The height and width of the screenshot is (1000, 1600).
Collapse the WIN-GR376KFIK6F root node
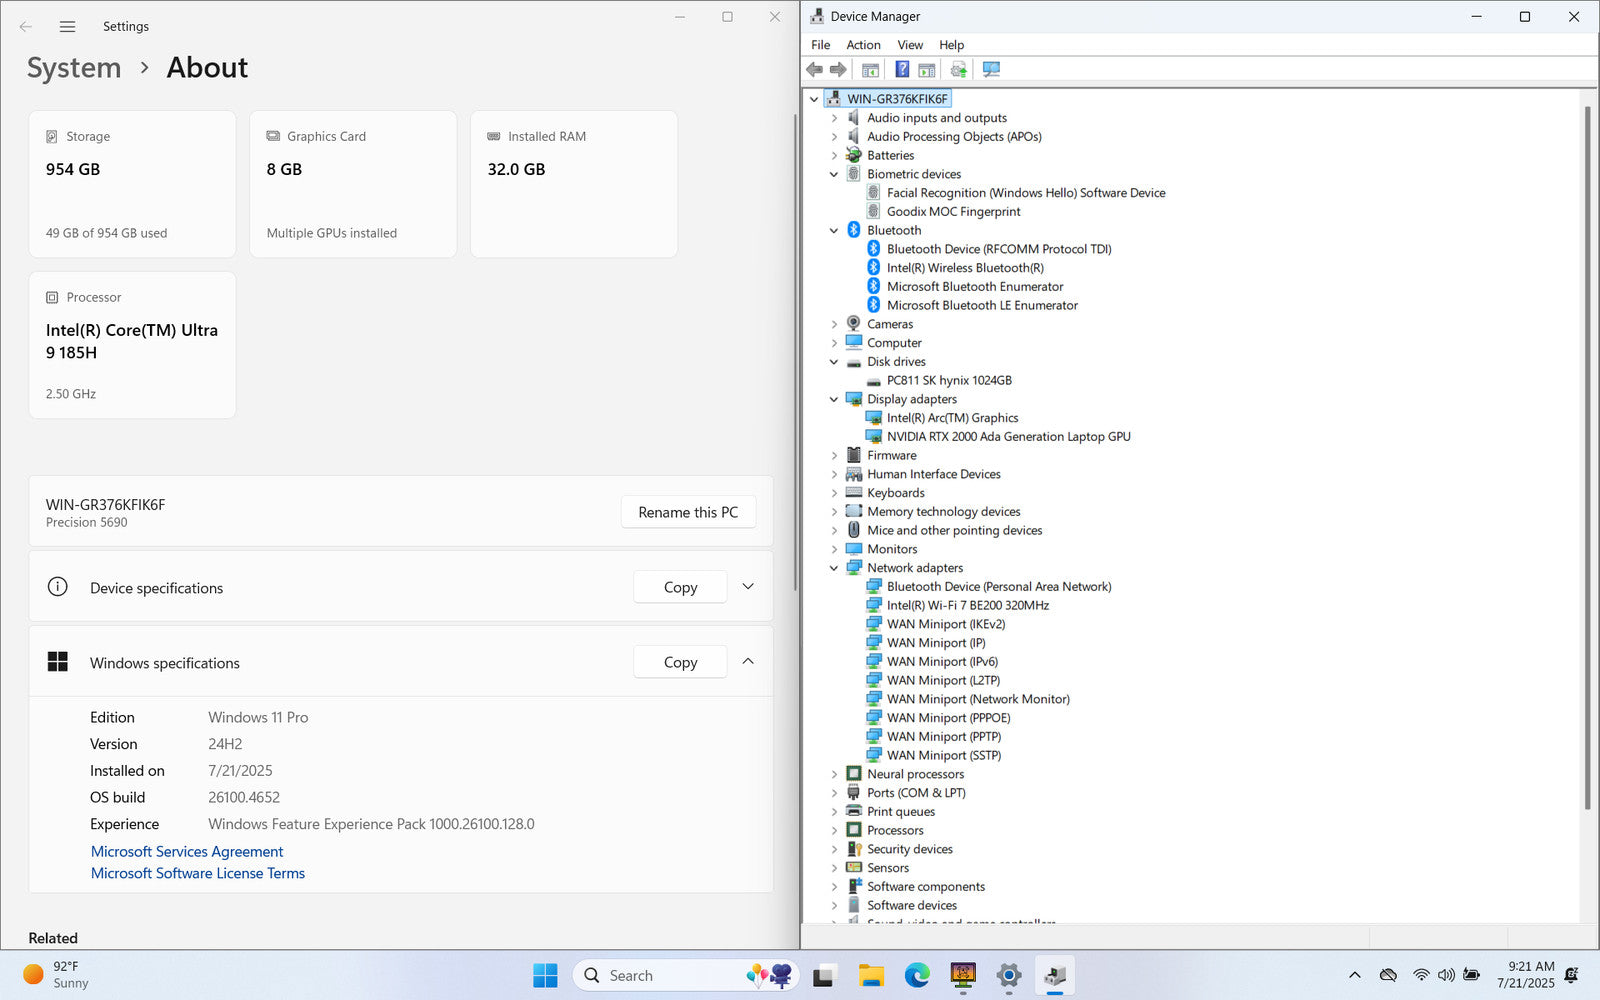pyautogui.click(x=814, y=99)
